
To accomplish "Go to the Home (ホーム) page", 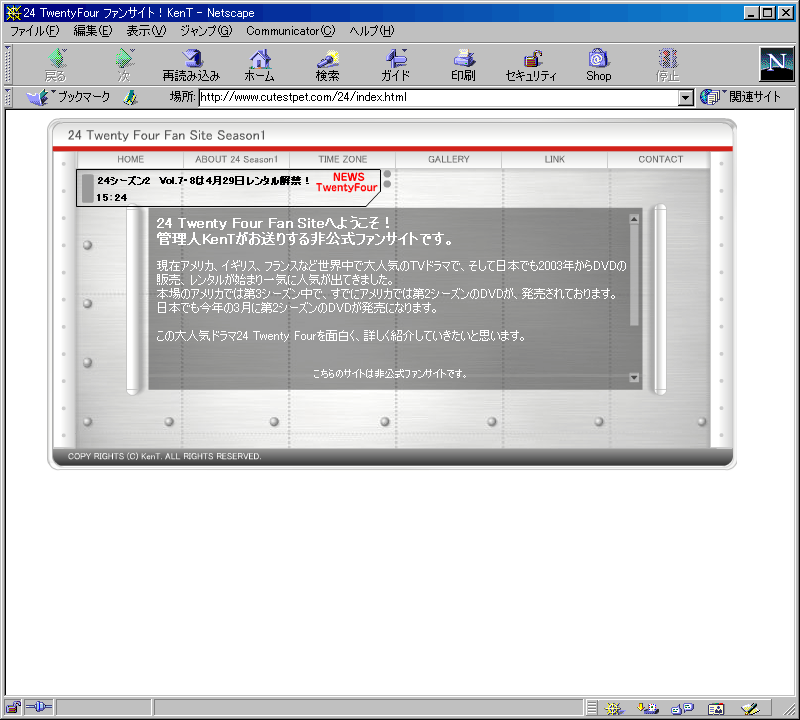I will [x=259, y=65].
